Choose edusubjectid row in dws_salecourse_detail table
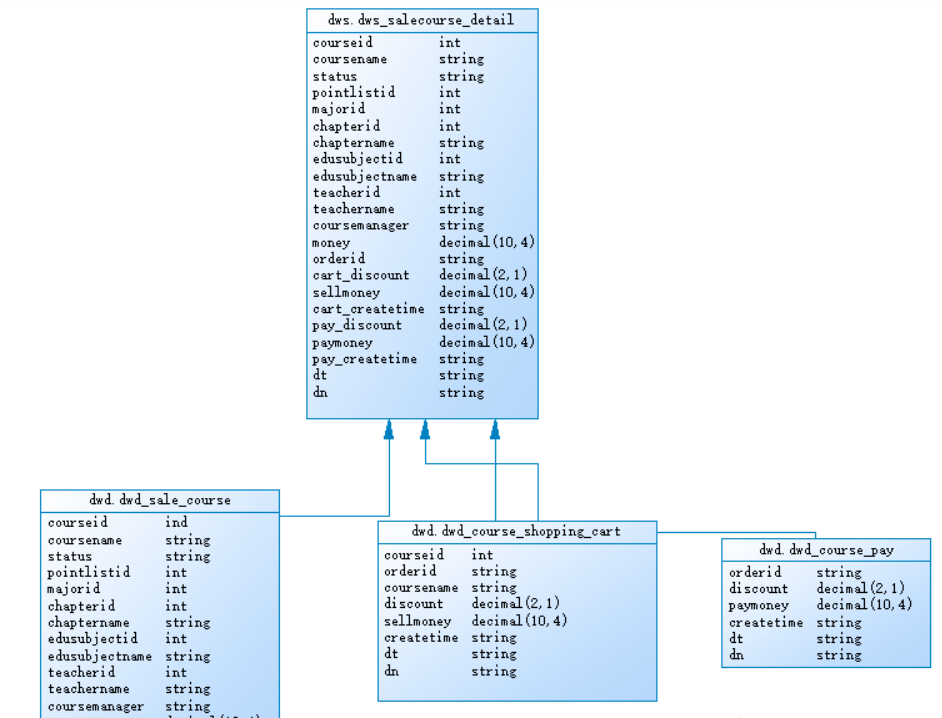Screen dimensions: 942x718 point(422,159)
